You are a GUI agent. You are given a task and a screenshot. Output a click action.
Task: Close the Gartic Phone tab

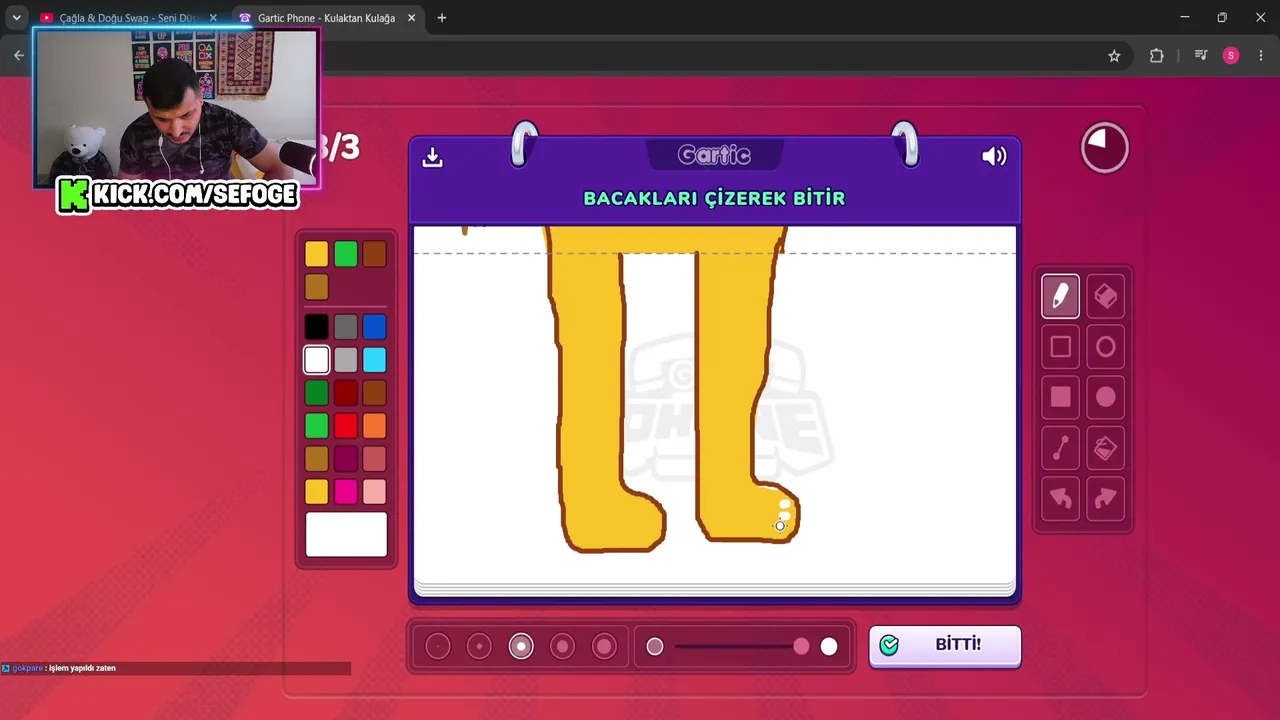[411, 18]
